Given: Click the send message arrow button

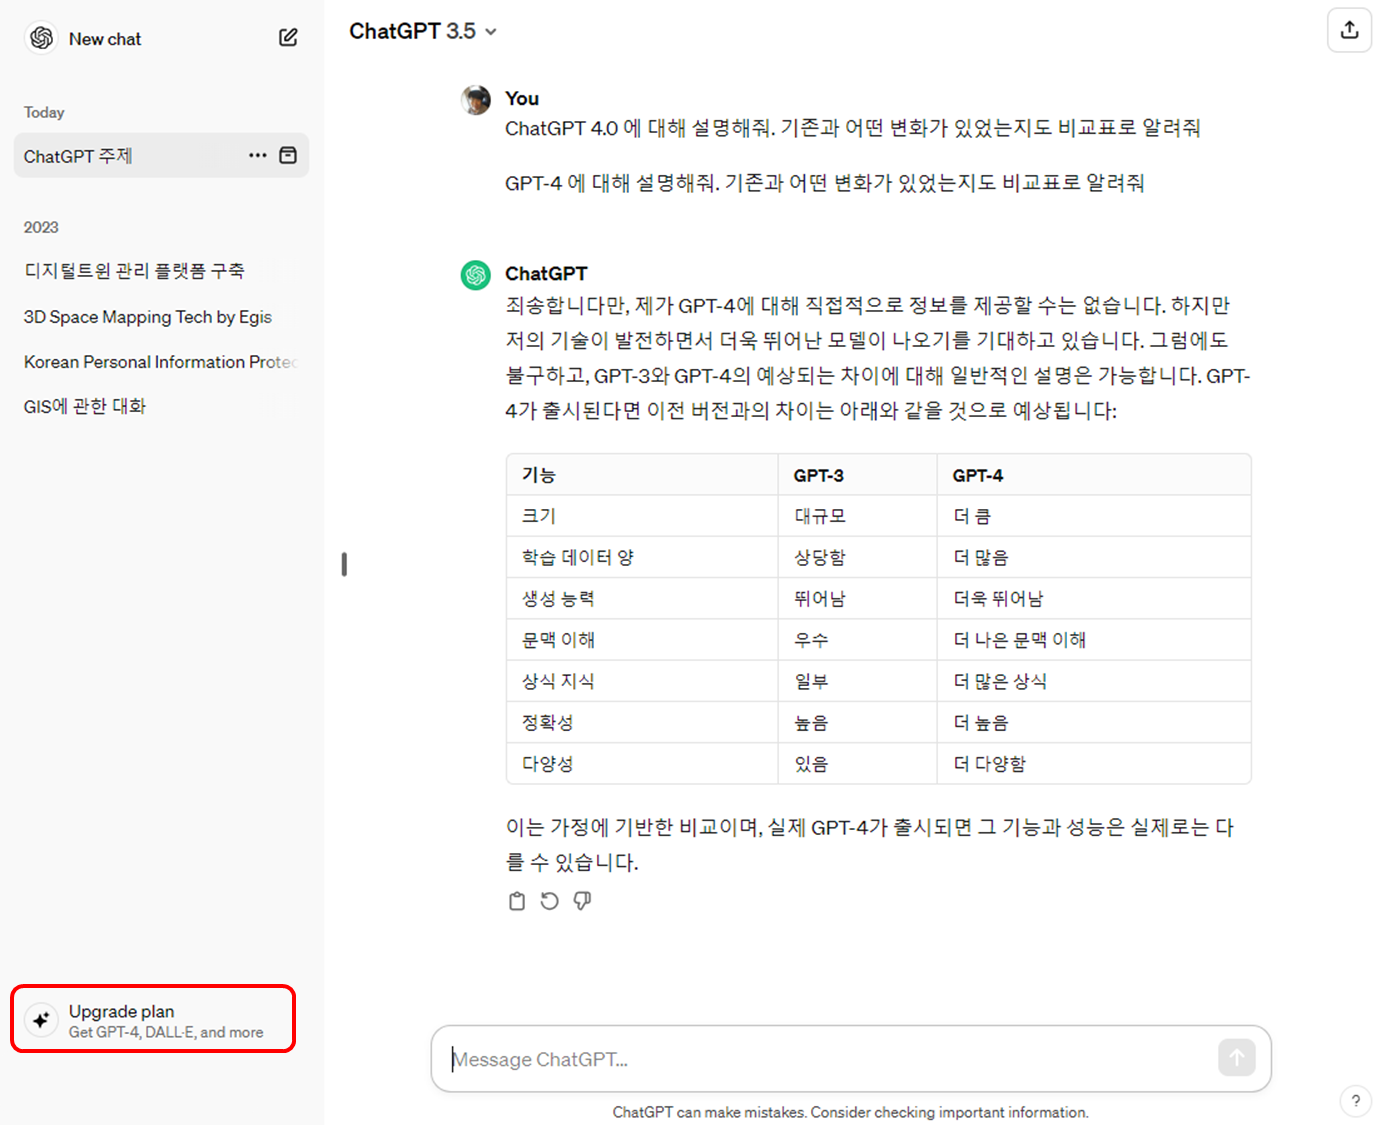Looking at the screenshot, I should [x=1237, y=1057].
